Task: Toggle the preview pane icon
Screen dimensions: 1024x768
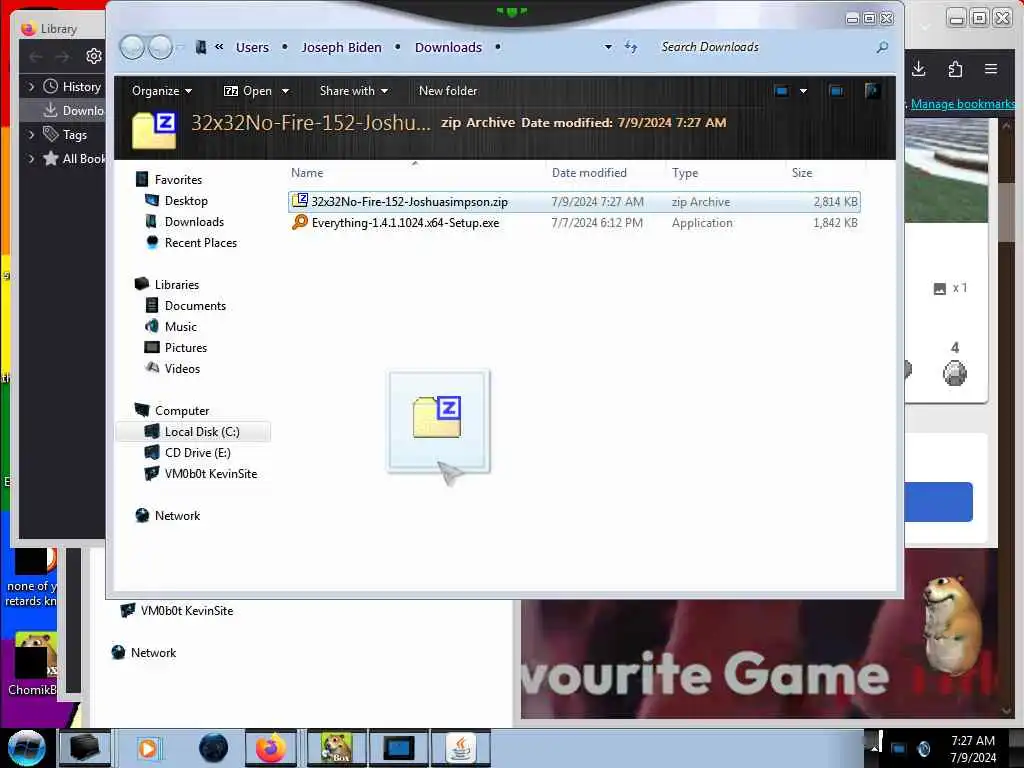Action: 836,91
